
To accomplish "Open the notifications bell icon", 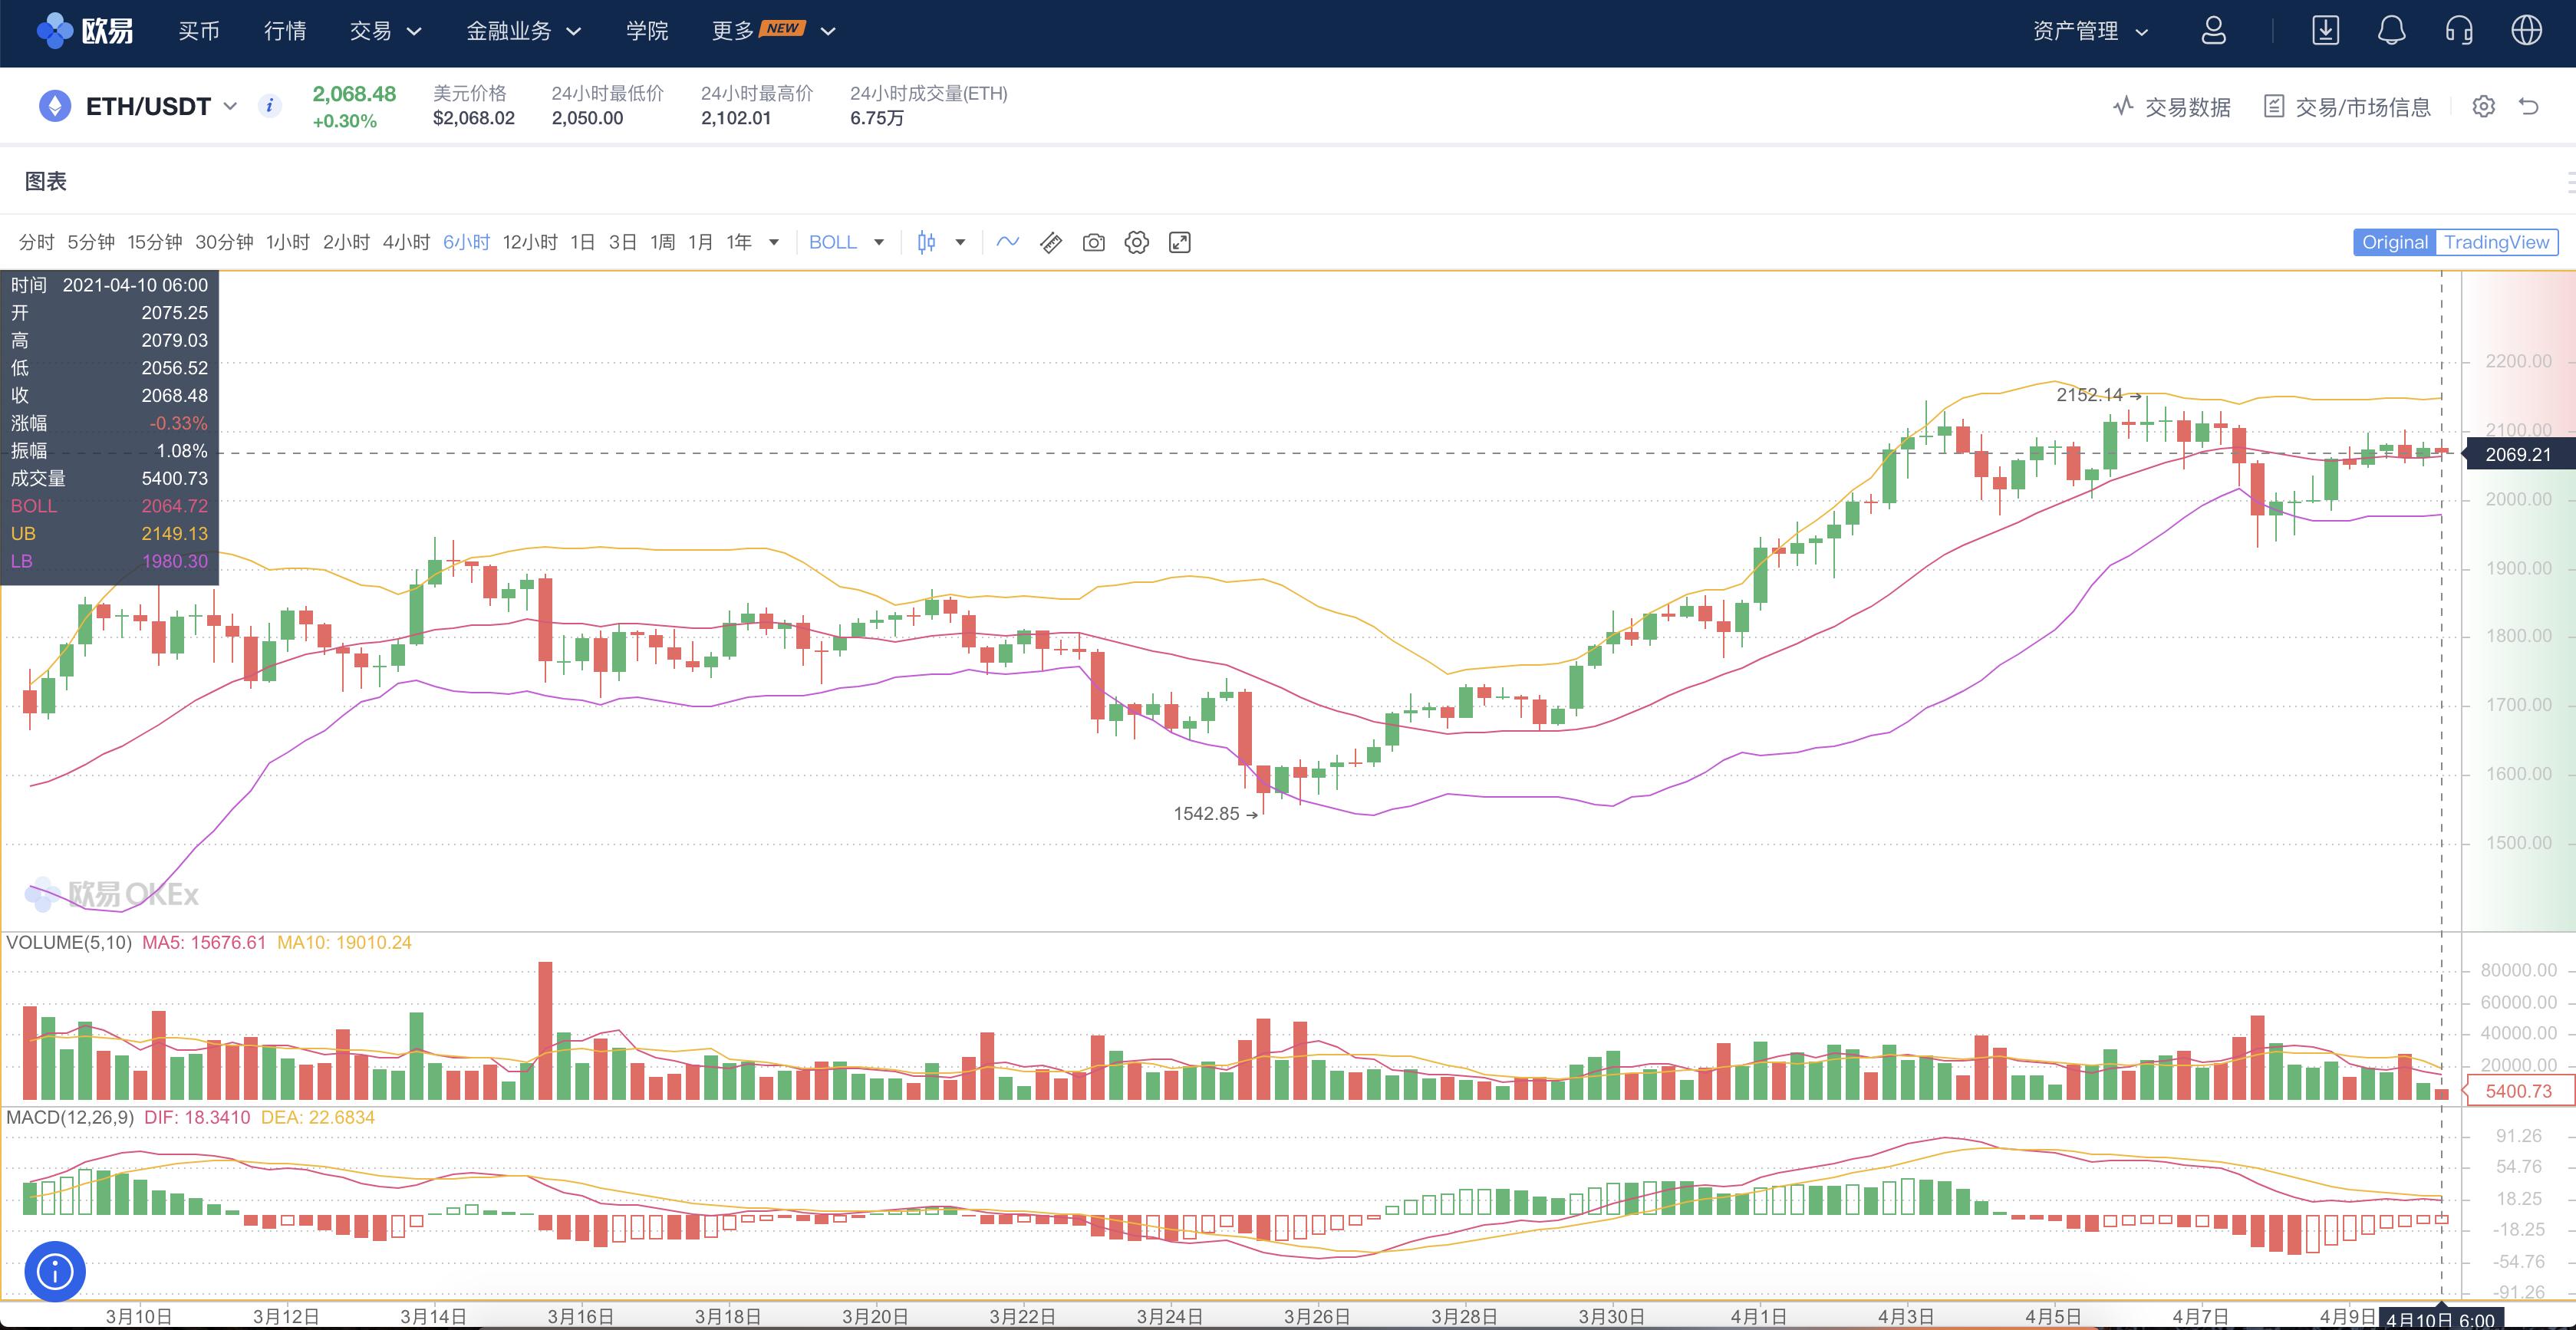I will (x=2391, y=31).
